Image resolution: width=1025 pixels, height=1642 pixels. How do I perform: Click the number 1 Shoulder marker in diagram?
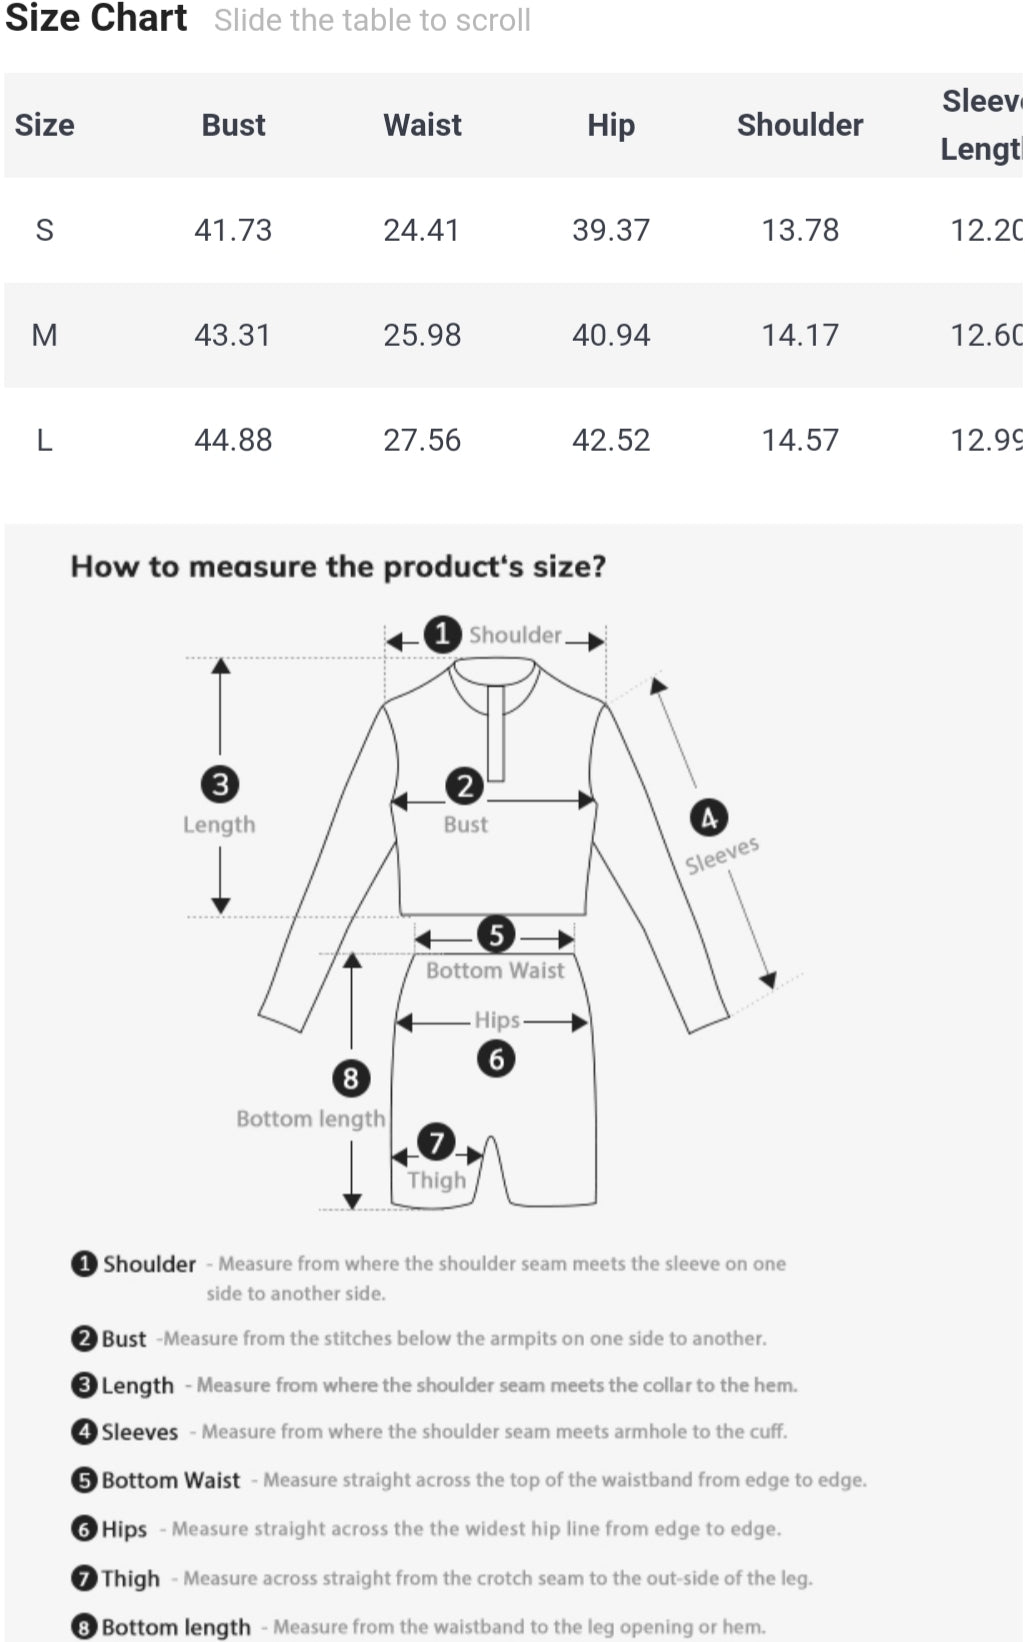442,634
